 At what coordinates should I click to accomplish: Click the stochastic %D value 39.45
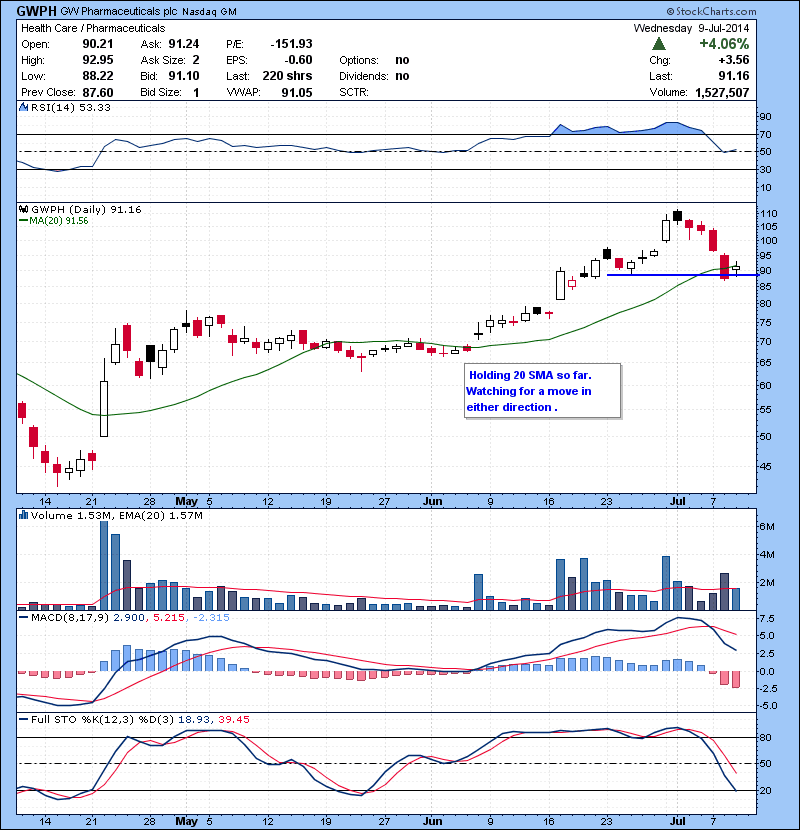[233, 719]
